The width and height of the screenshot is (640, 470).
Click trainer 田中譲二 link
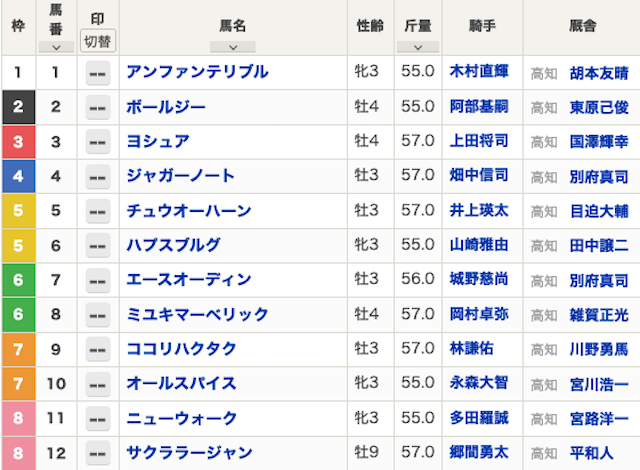click(x=599, y=246)
